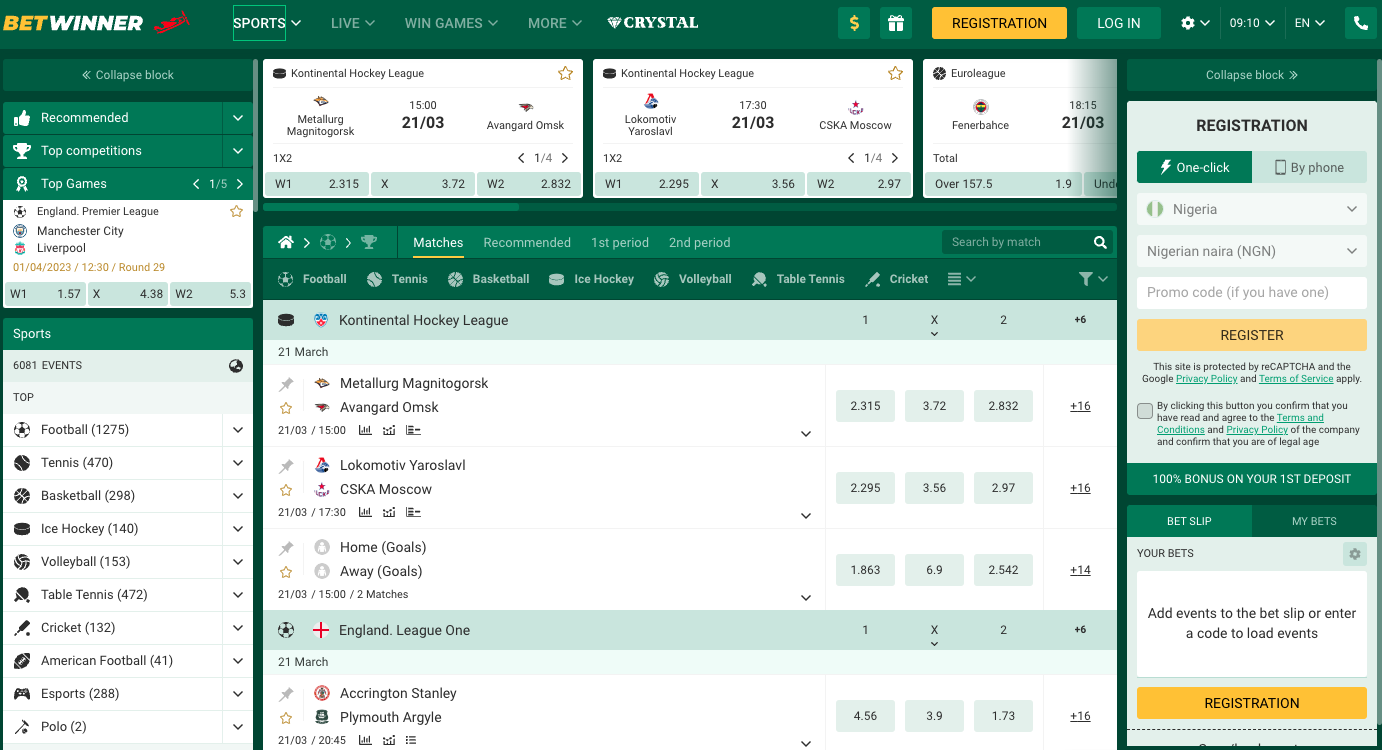Open Esports (288) in sports list
1382x750 pixels.
pyautogui.click(x=112, y=694)
